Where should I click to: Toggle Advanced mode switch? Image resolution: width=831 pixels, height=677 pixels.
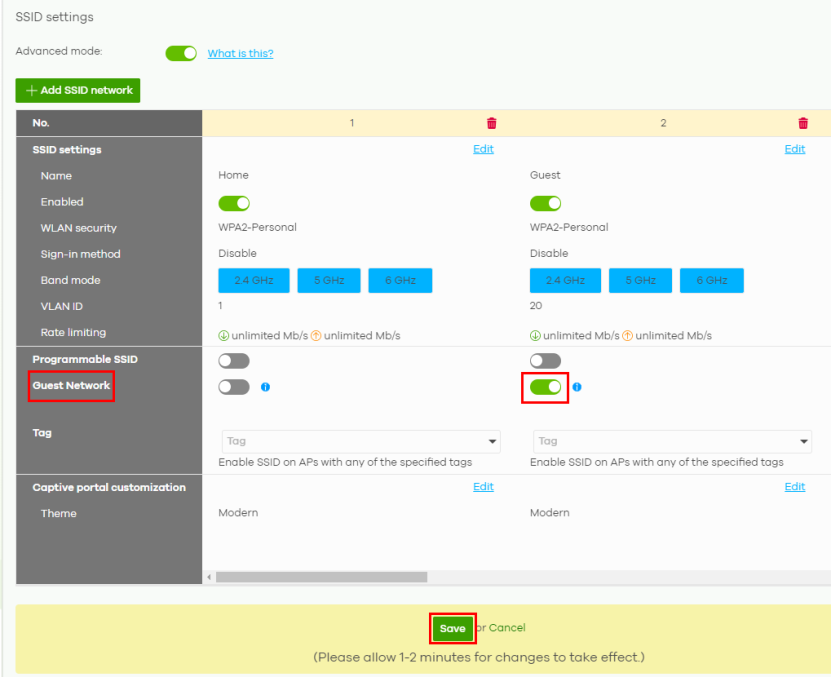tap(181, 53)
